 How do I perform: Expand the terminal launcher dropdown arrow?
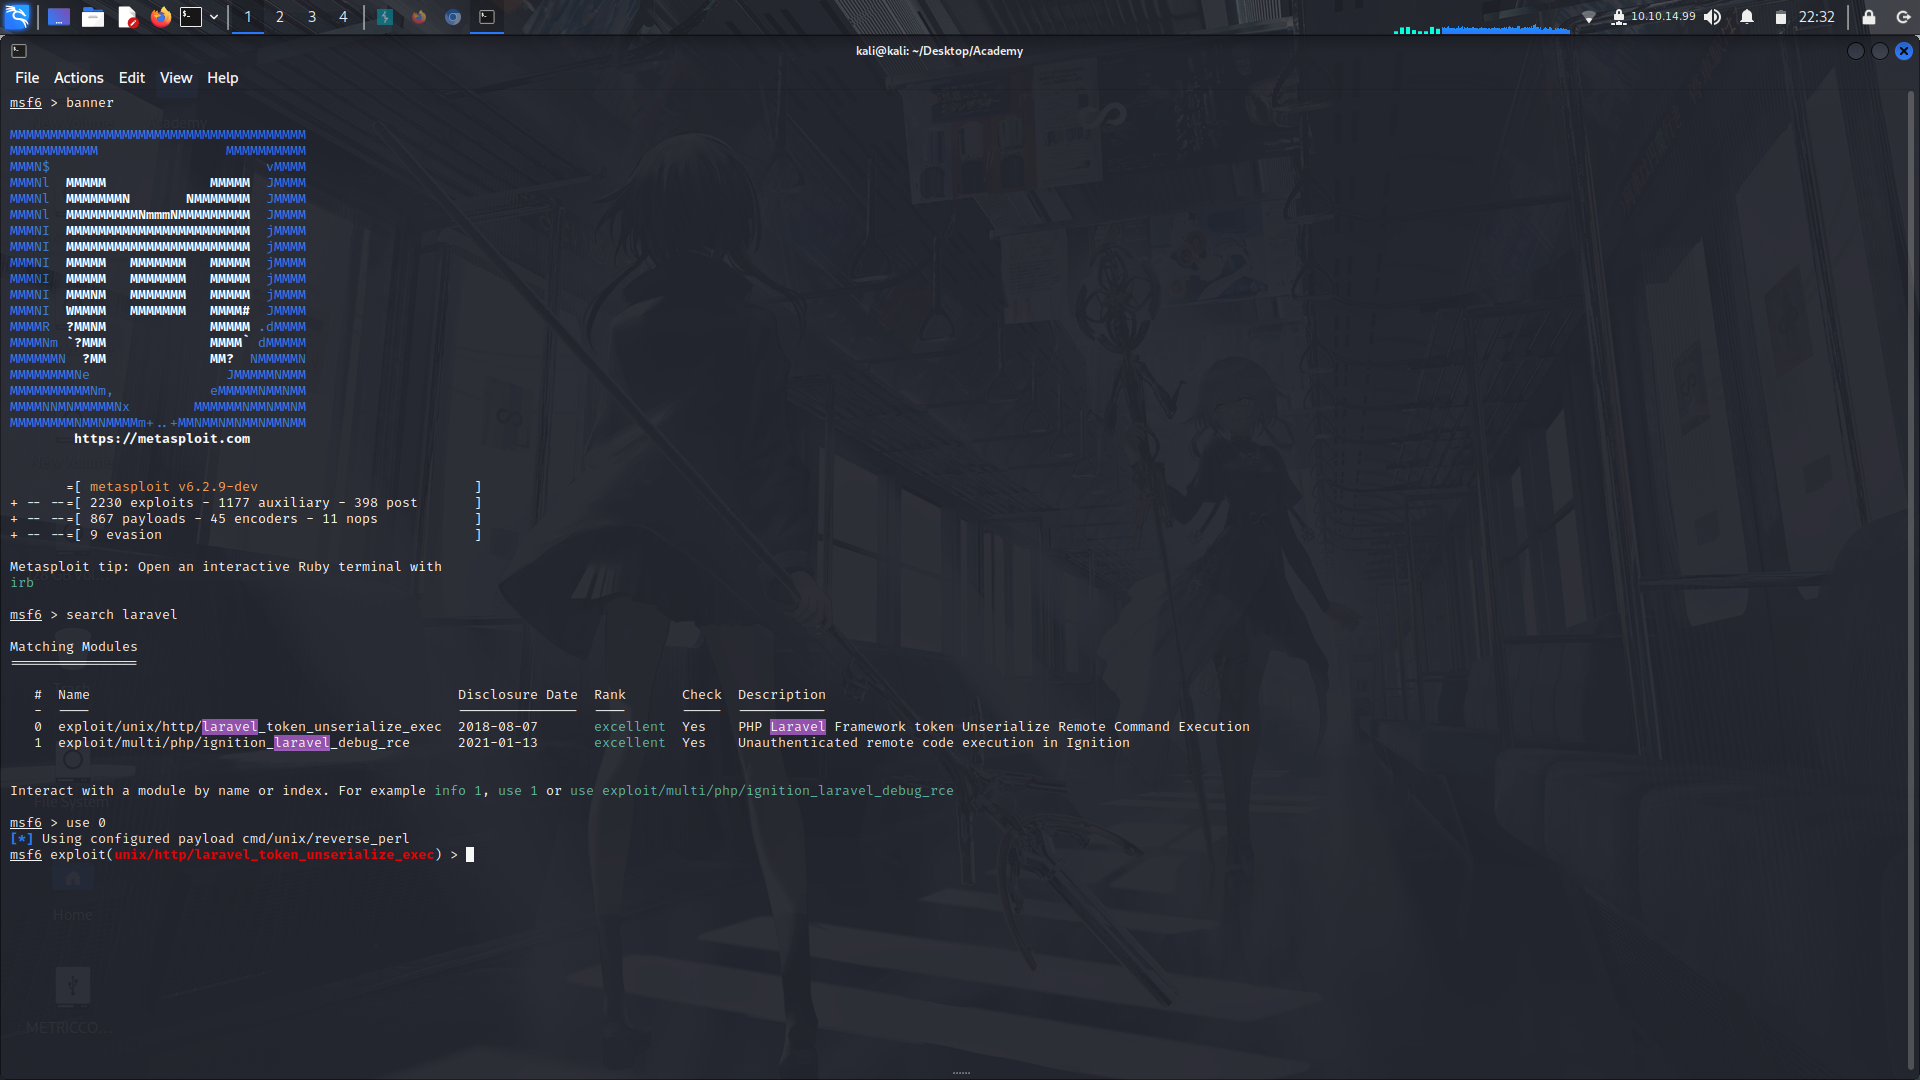(x=213, y=17)
